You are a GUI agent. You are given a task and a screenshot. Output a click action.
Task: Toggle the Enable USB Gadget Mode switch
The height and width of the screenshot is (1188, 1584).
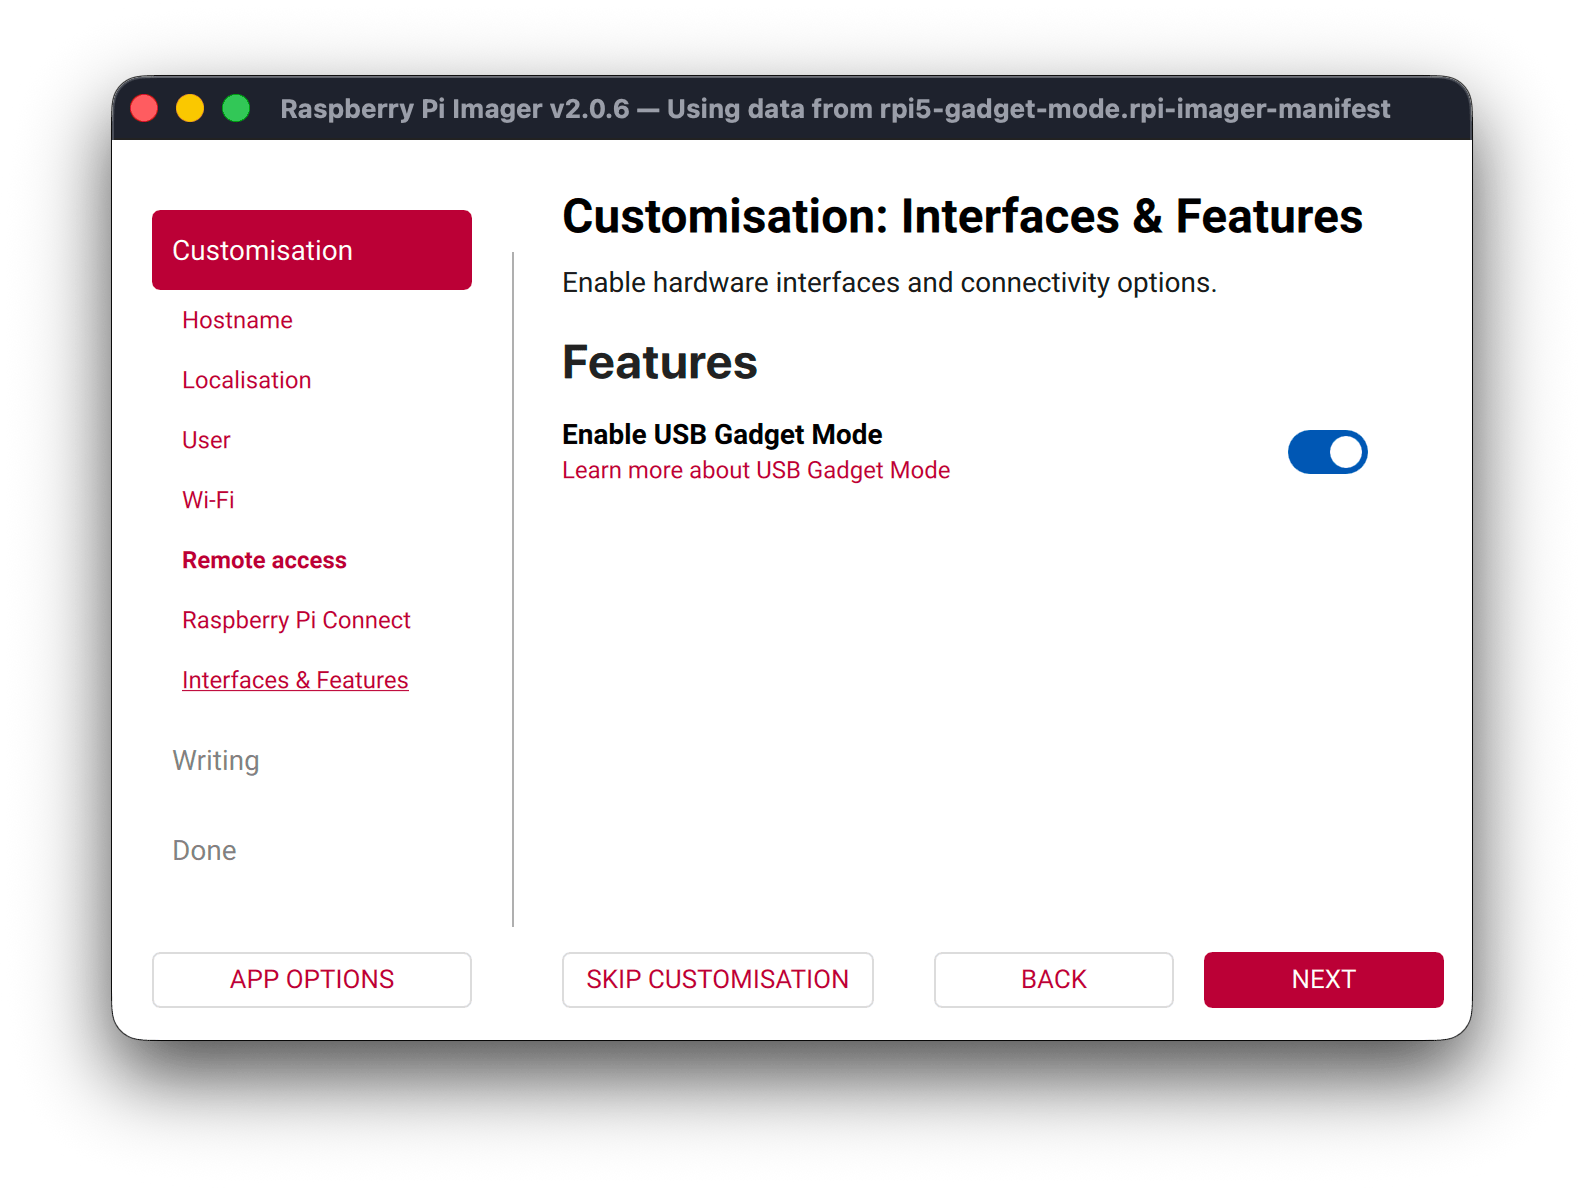click(x=1327, y=452)
